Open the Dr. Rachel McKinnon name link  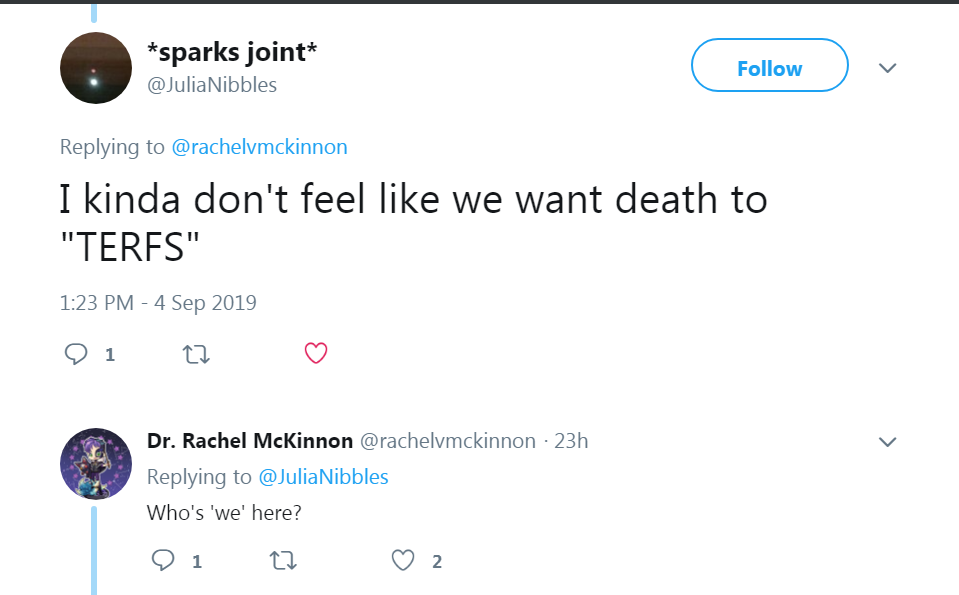(x=249, y=441)
